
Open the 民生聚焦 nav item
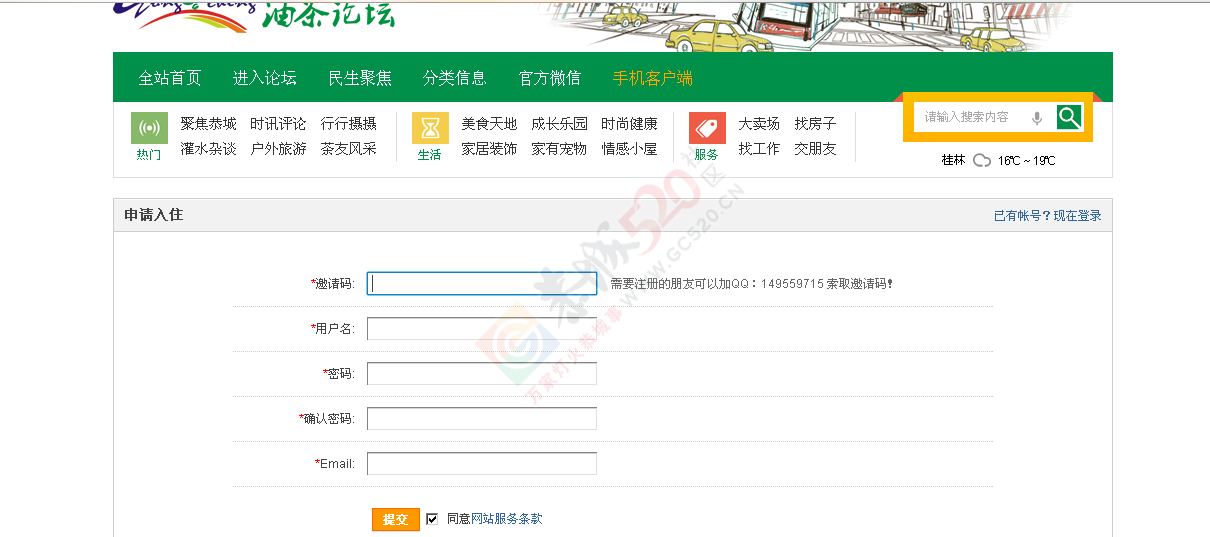click(360, 78)
